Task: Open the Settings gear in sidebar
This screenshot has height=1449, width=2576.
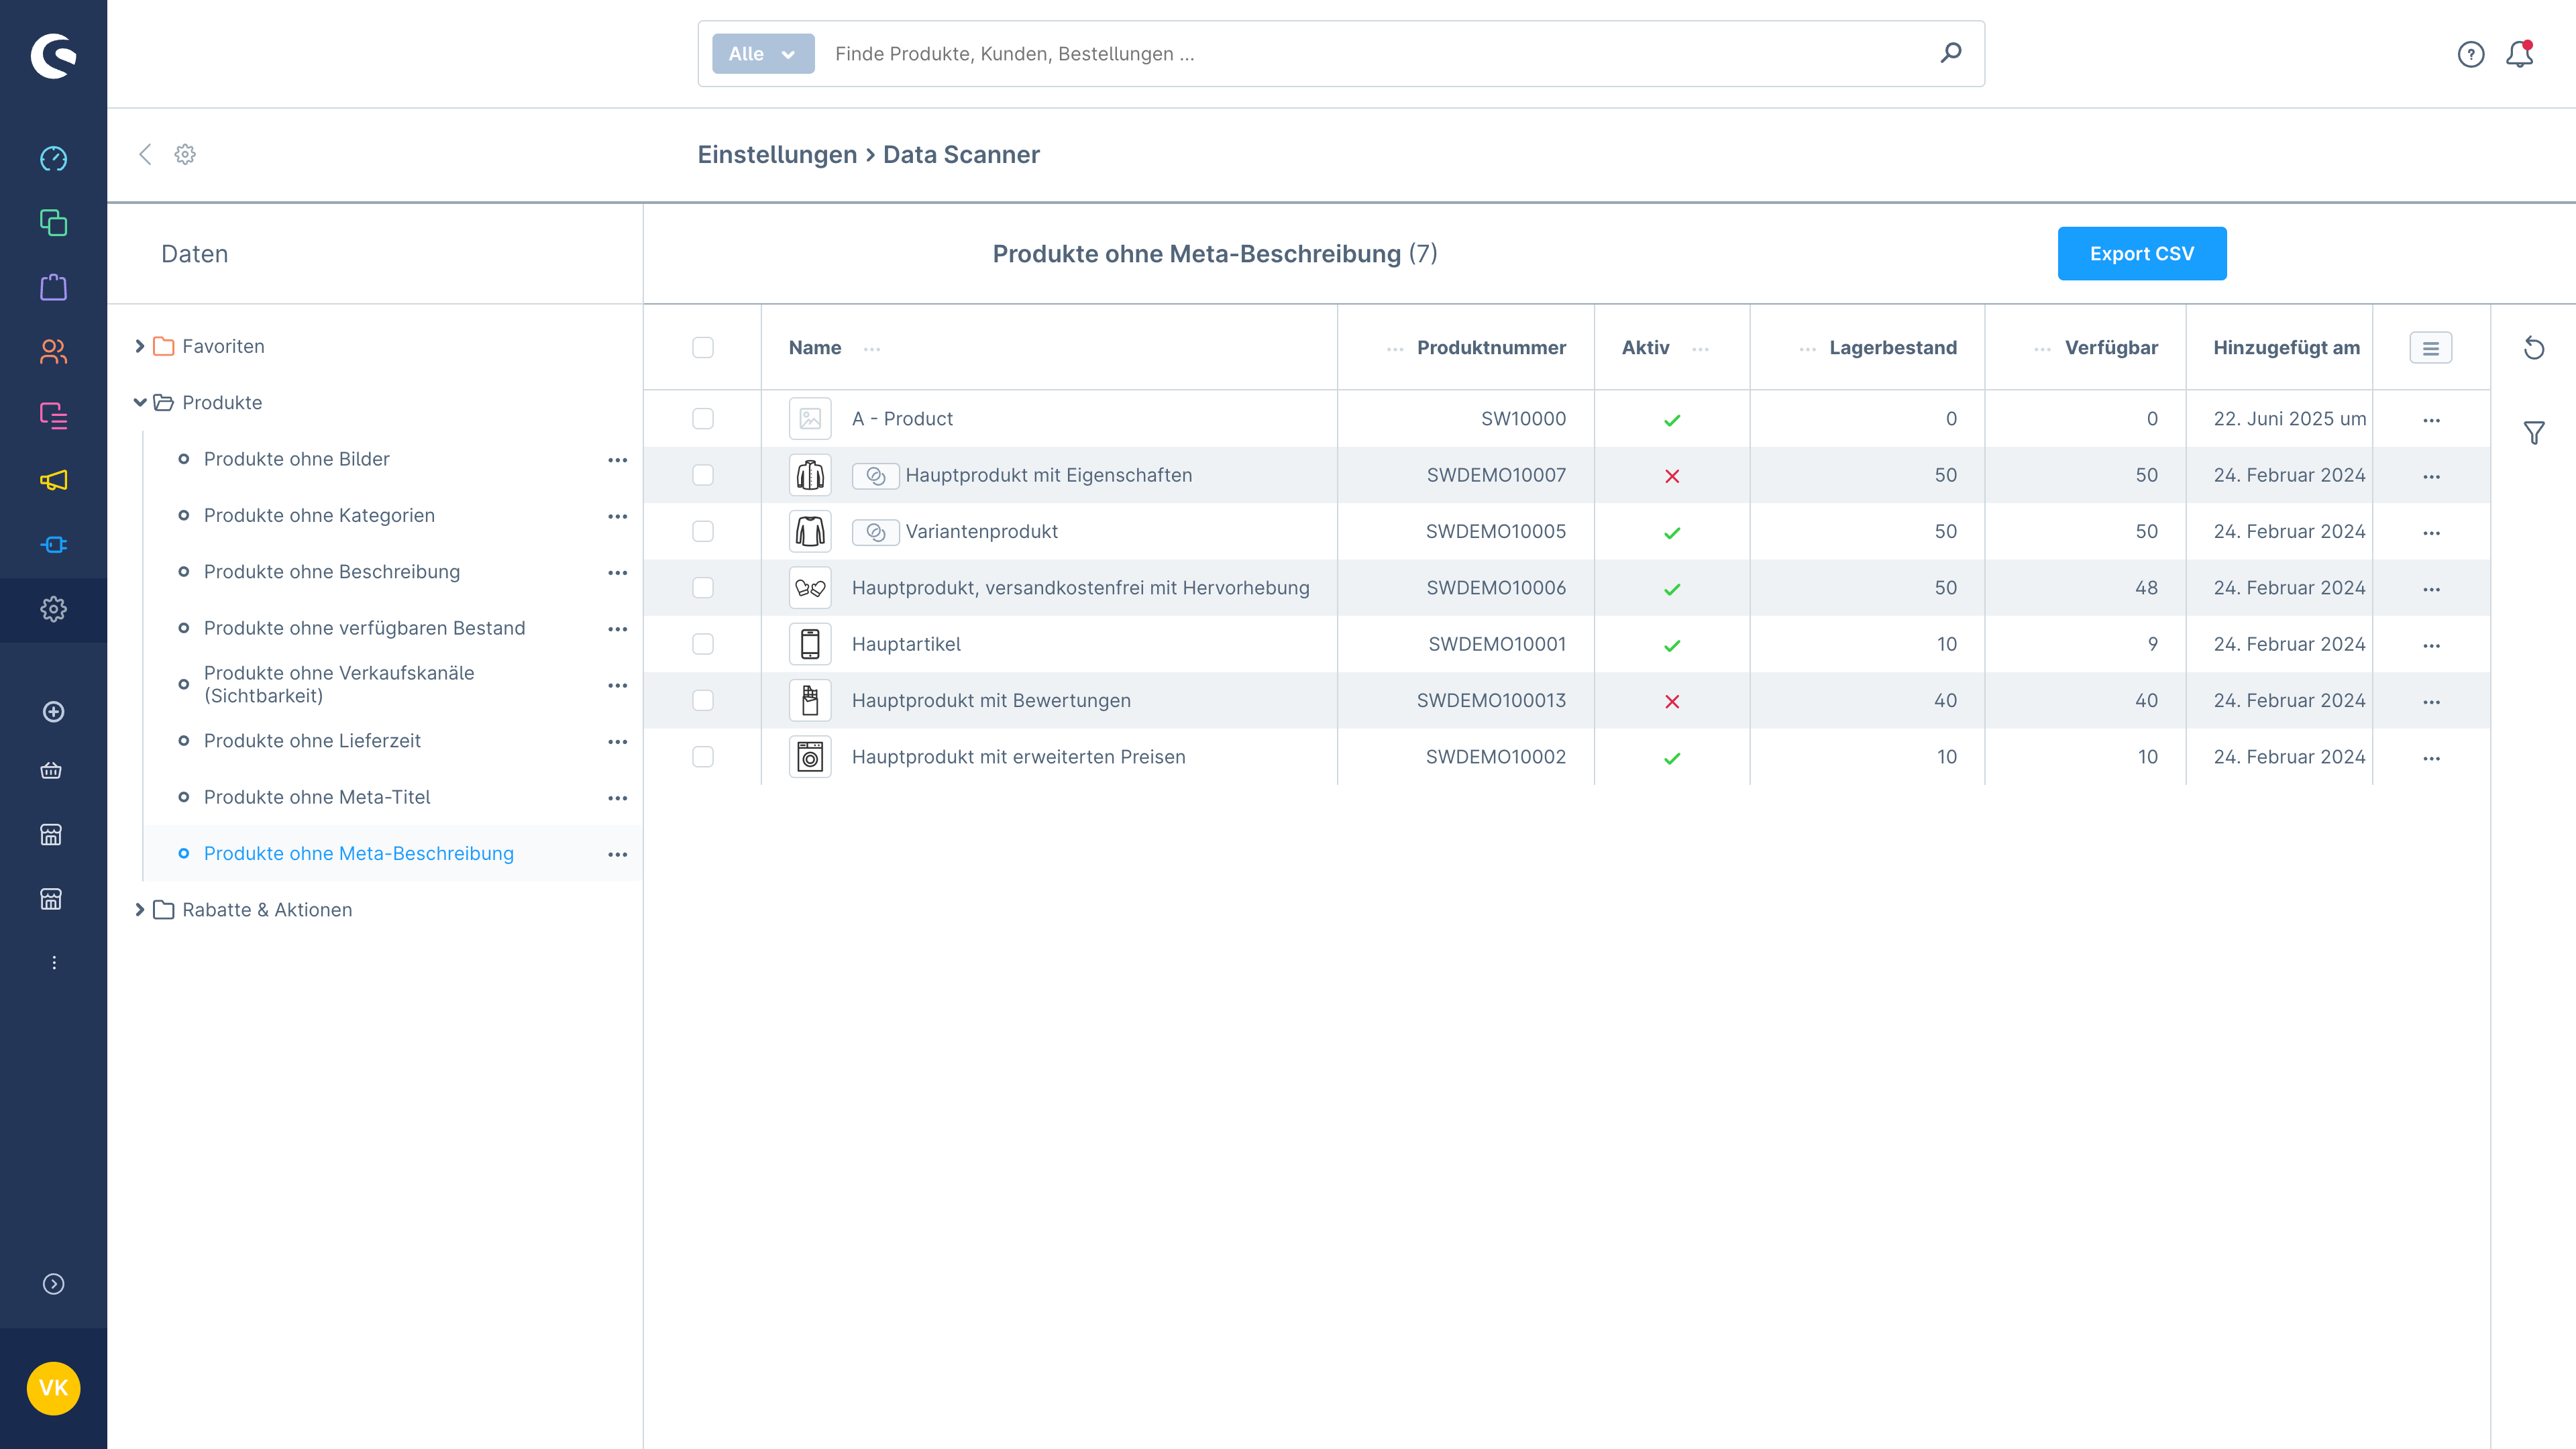Action: pyautogui.click(x=53, y=609)
